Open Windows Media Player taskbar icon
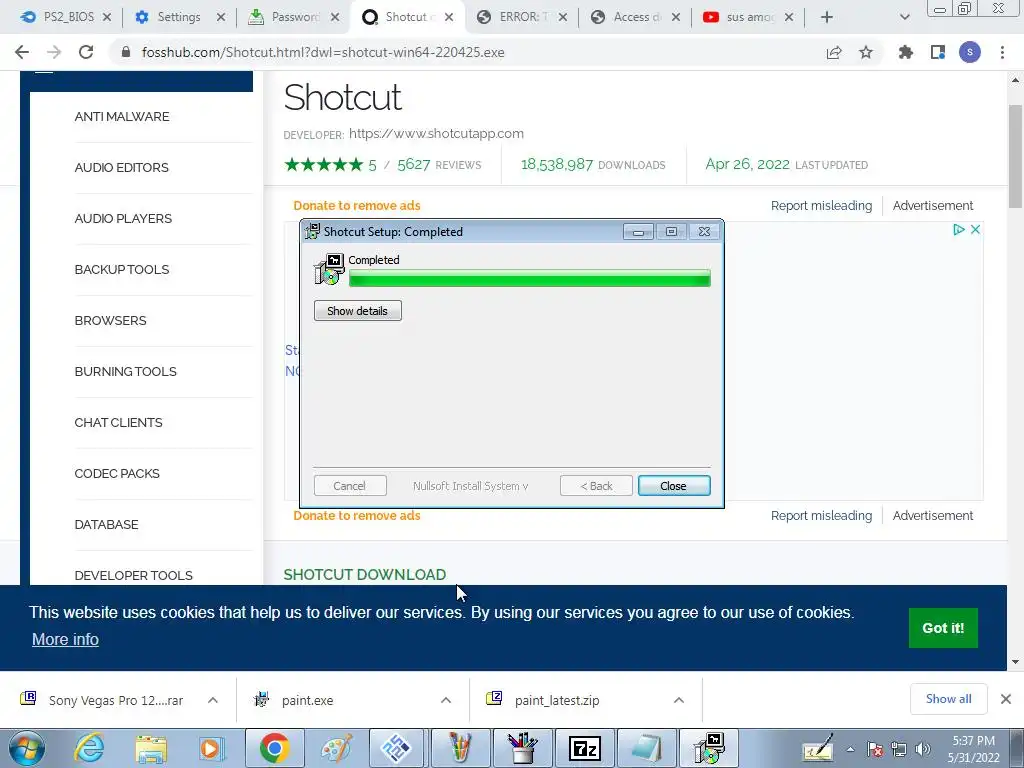The width and height of the screenshot is (1024, 768). point(212,748)
